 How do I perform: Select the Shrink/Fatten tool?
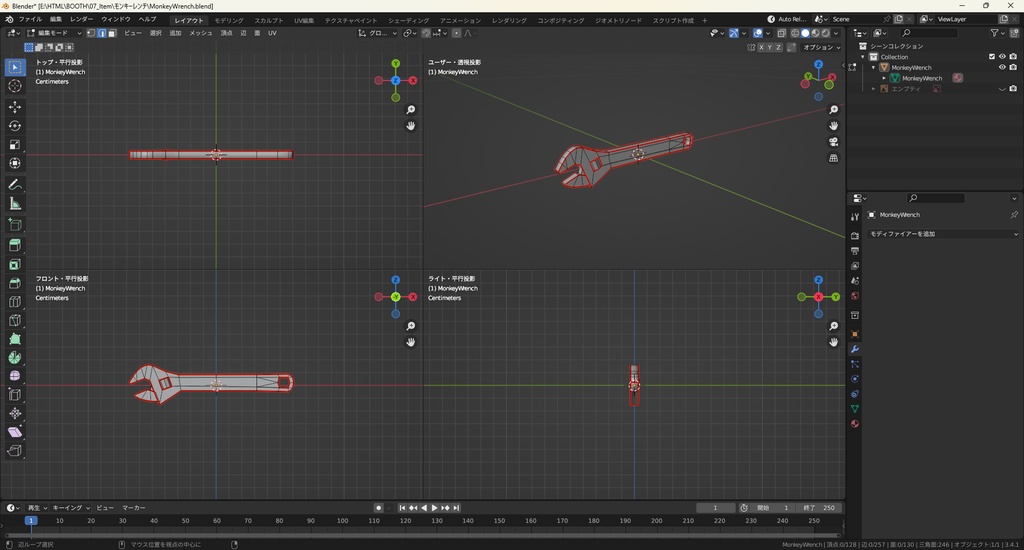[x=15, y=413]
